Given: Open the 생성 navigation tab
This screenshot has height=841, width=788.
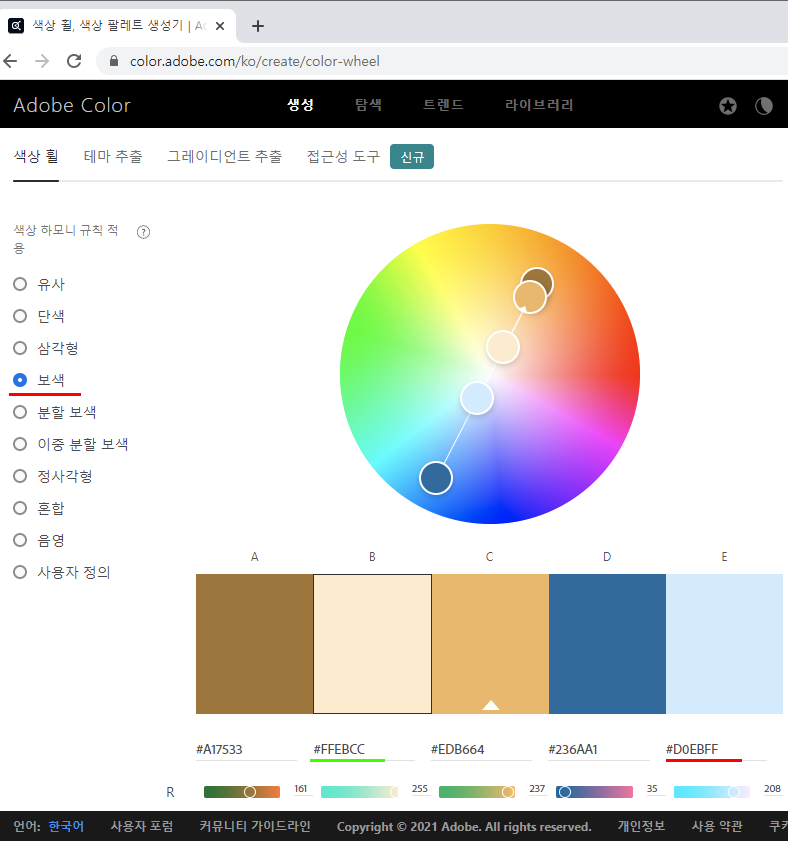Looking at the screenshot, I should coord(300,105).
